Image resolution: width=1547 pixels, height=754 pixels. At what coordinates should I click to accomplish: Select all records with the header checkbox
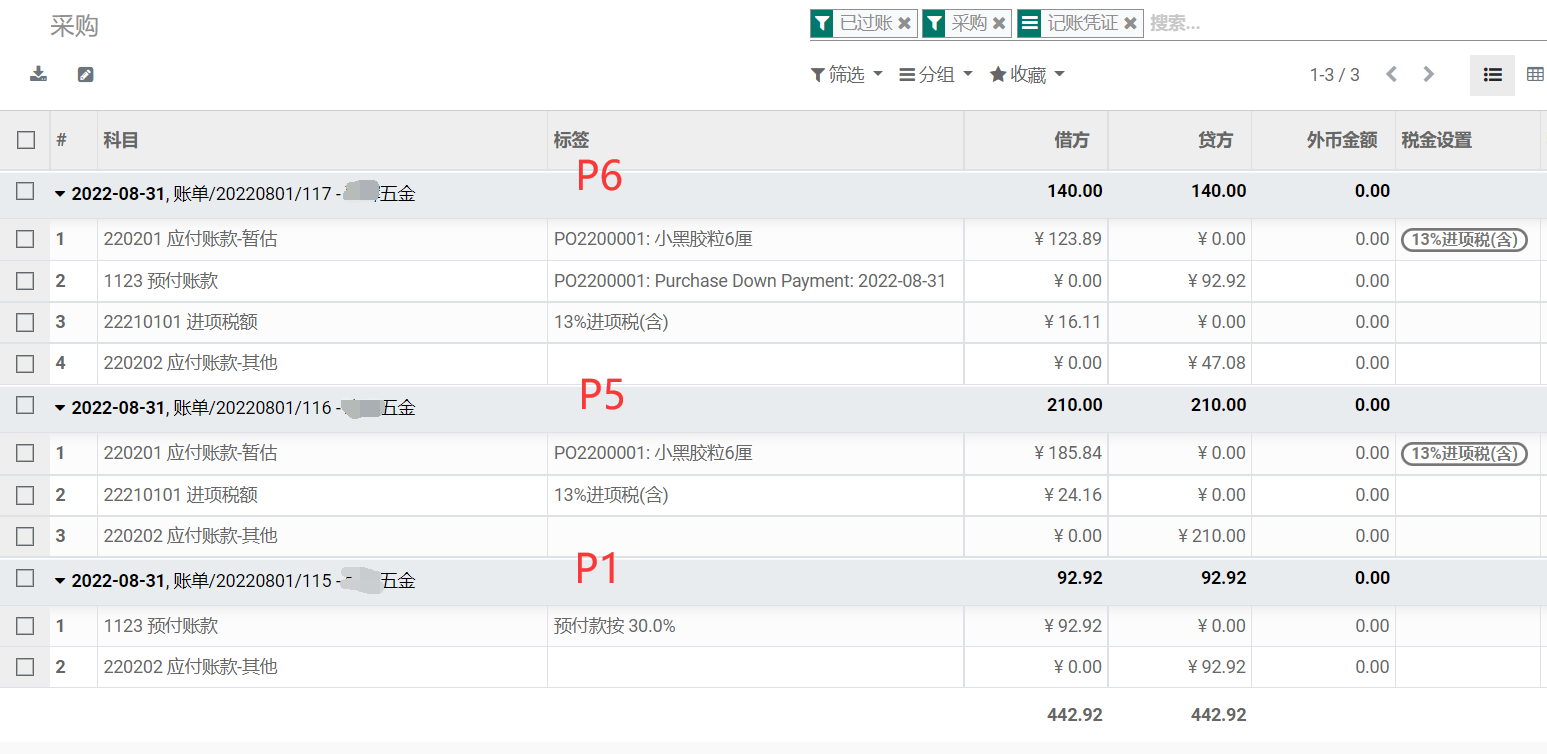pos(26,140)
